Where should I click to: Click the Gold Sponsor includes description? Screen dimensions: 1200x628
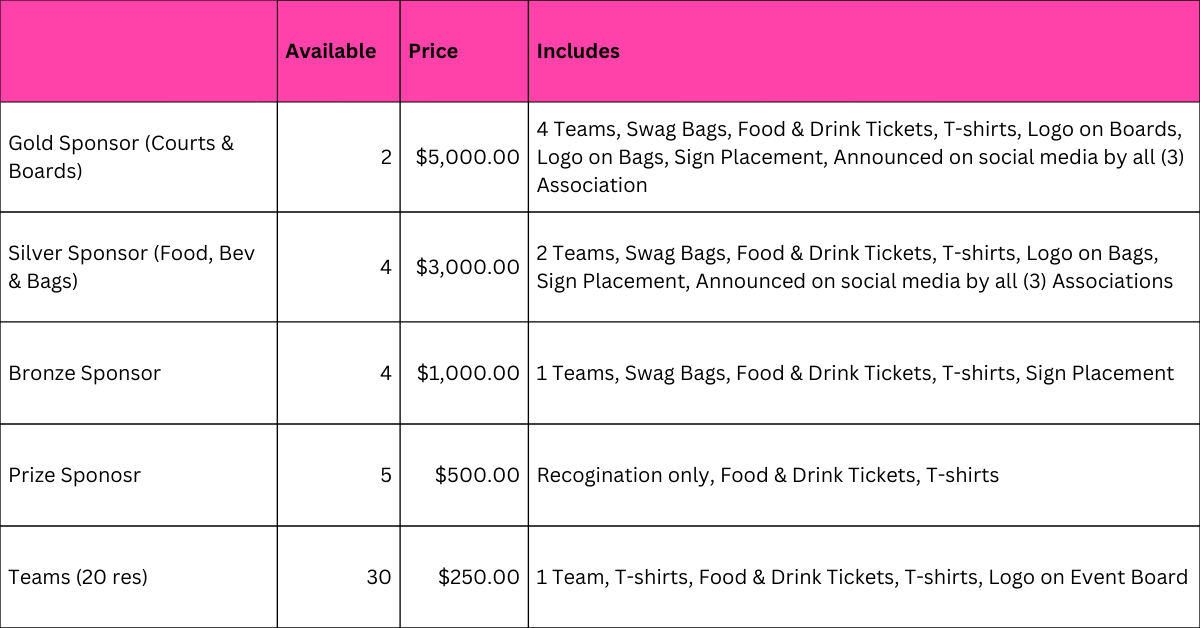coord(859,157)
